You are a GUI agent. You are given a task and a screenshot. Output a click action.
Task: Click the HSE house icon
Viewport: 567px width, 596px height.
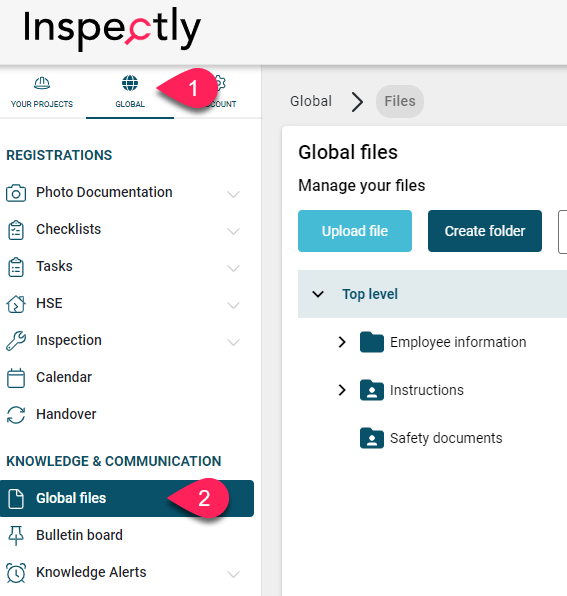tap(16, 304)
